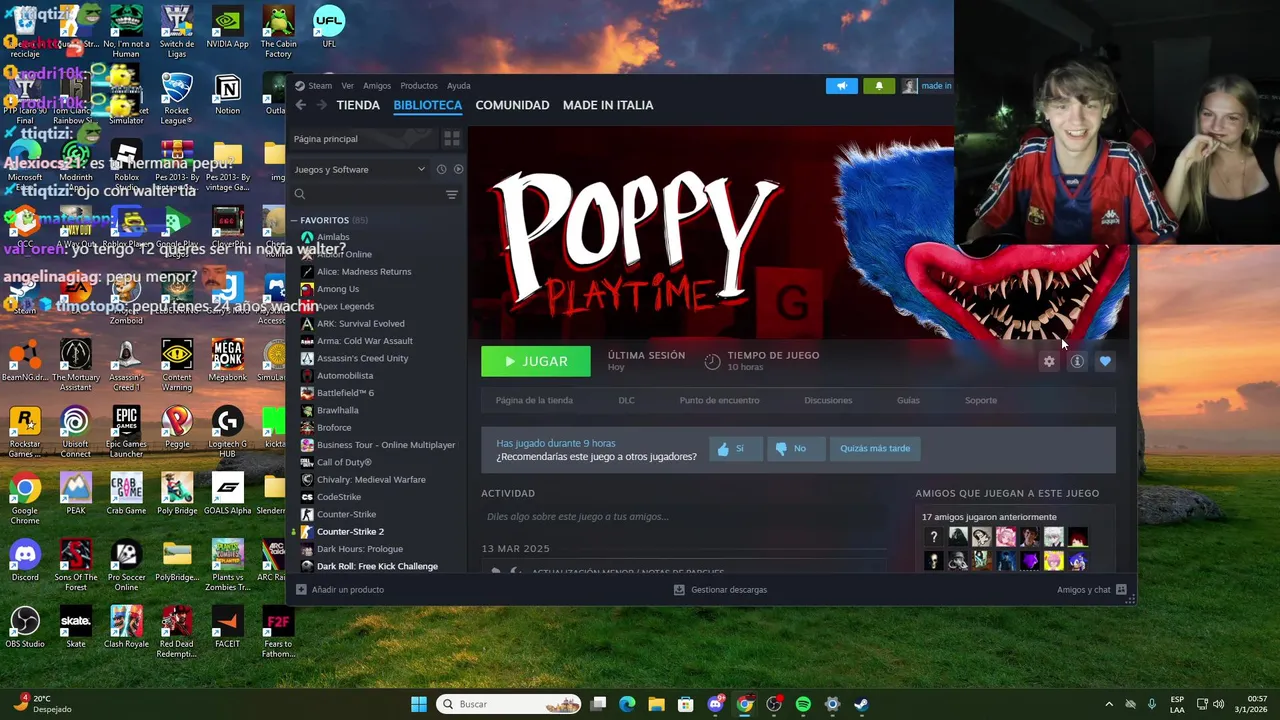Toggle the favorite heart icon
1280x720 pixels.
[x=1105, y=361]
